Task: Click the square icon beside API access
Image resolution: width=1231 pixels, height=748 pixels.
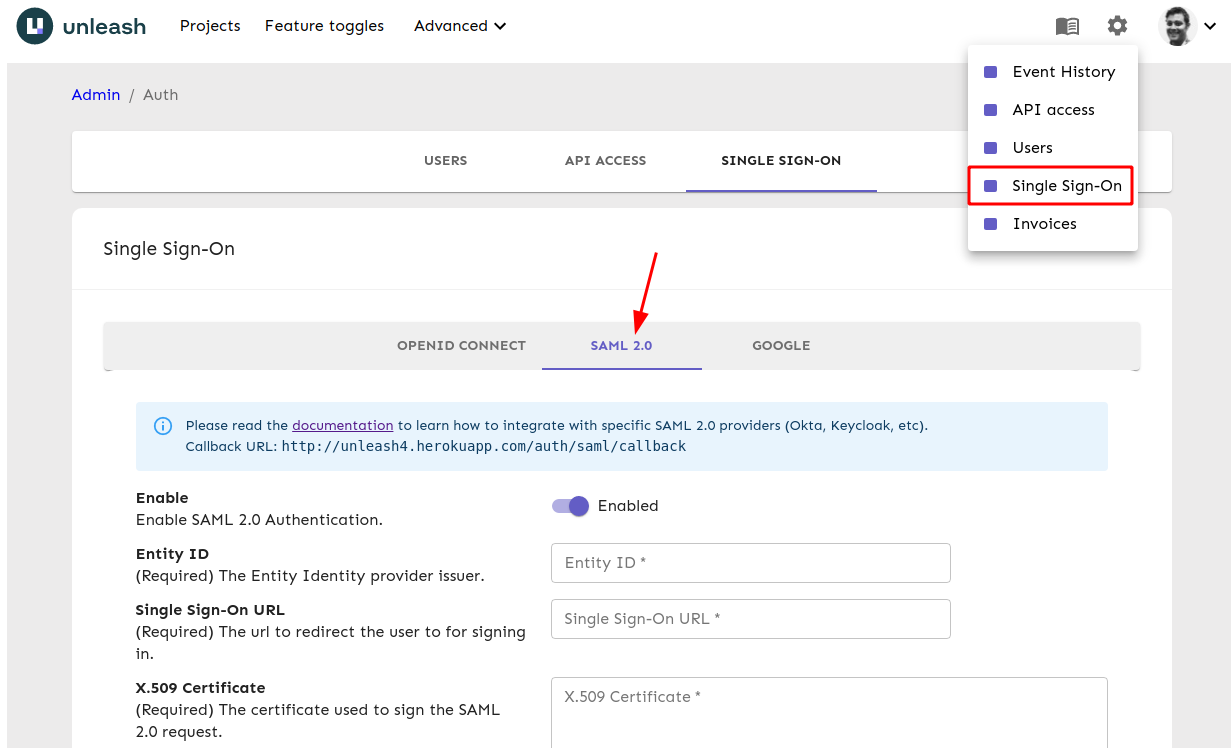Action: click(x=990, y=110)
